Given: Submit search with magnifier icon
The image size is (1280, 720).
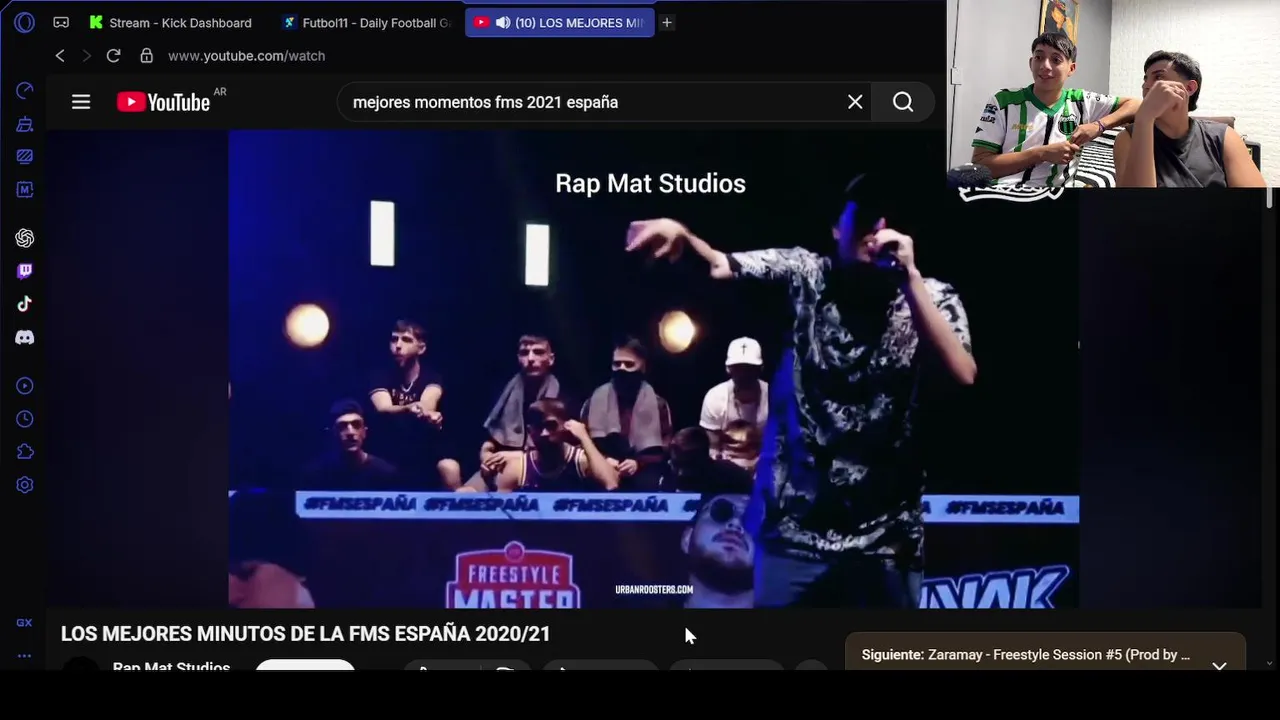Looking at the screenshot, I should point(903,102).
